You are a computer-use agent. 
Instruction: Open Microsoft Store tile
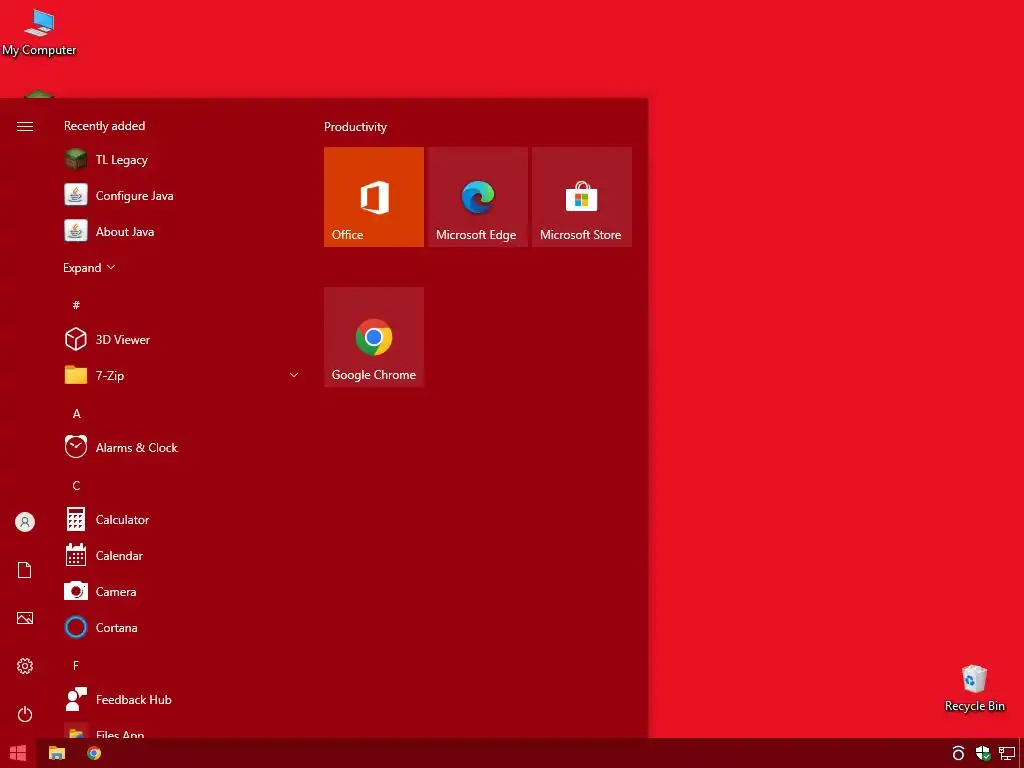click(581, 197)
